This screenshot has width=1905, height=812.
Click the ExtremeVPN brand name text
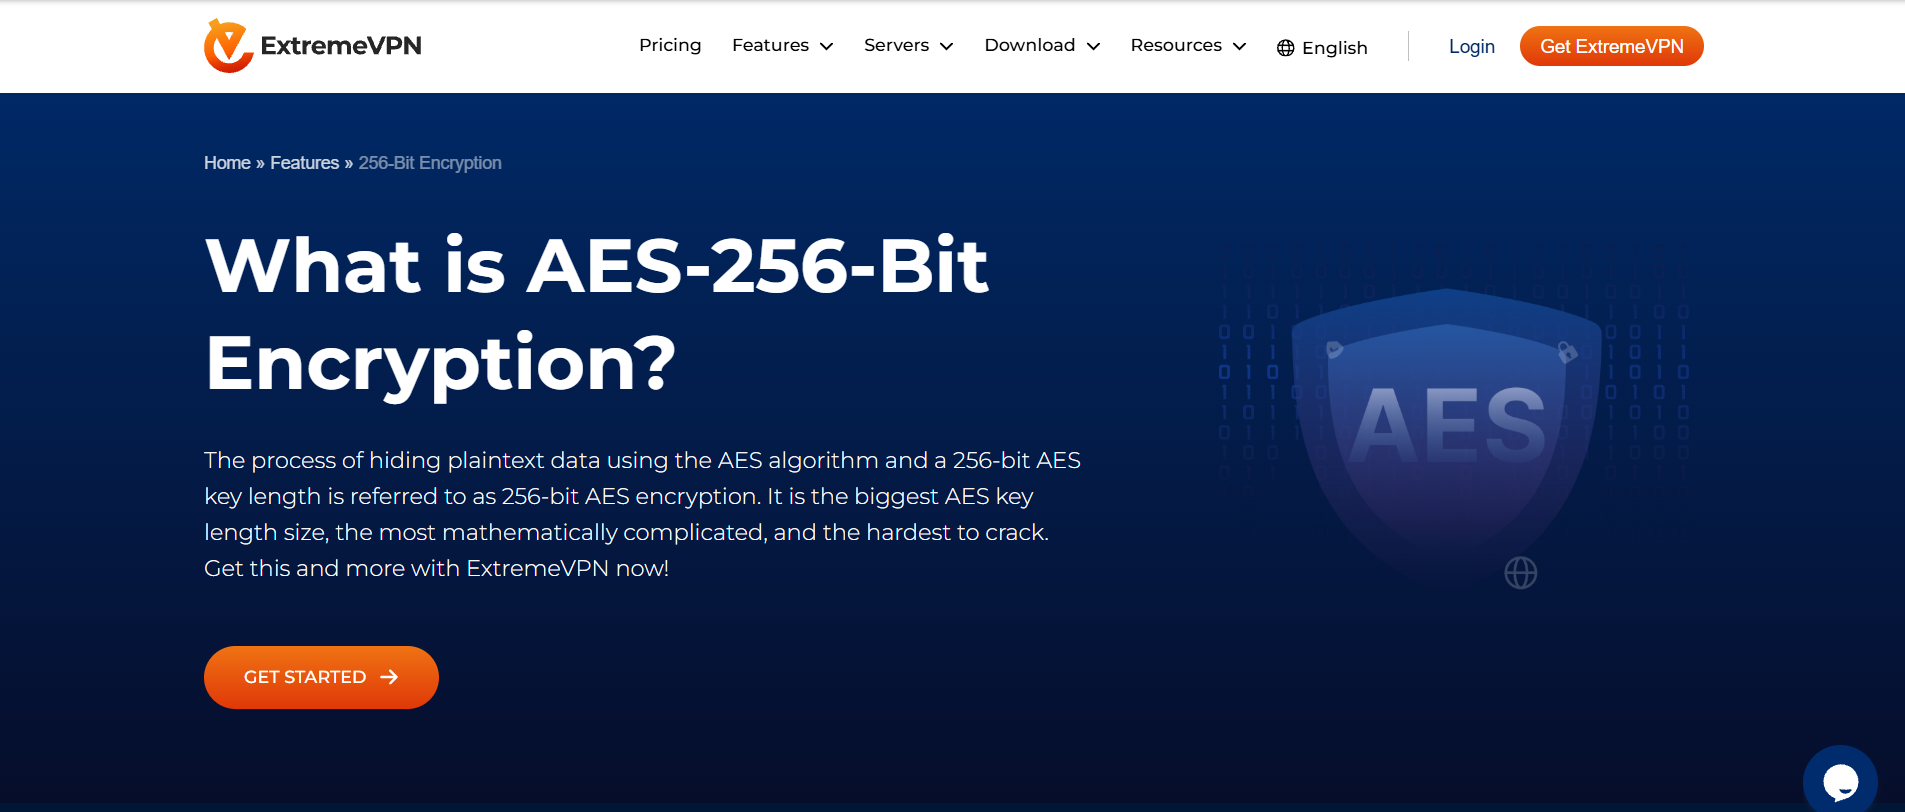[x=341, y=46]
